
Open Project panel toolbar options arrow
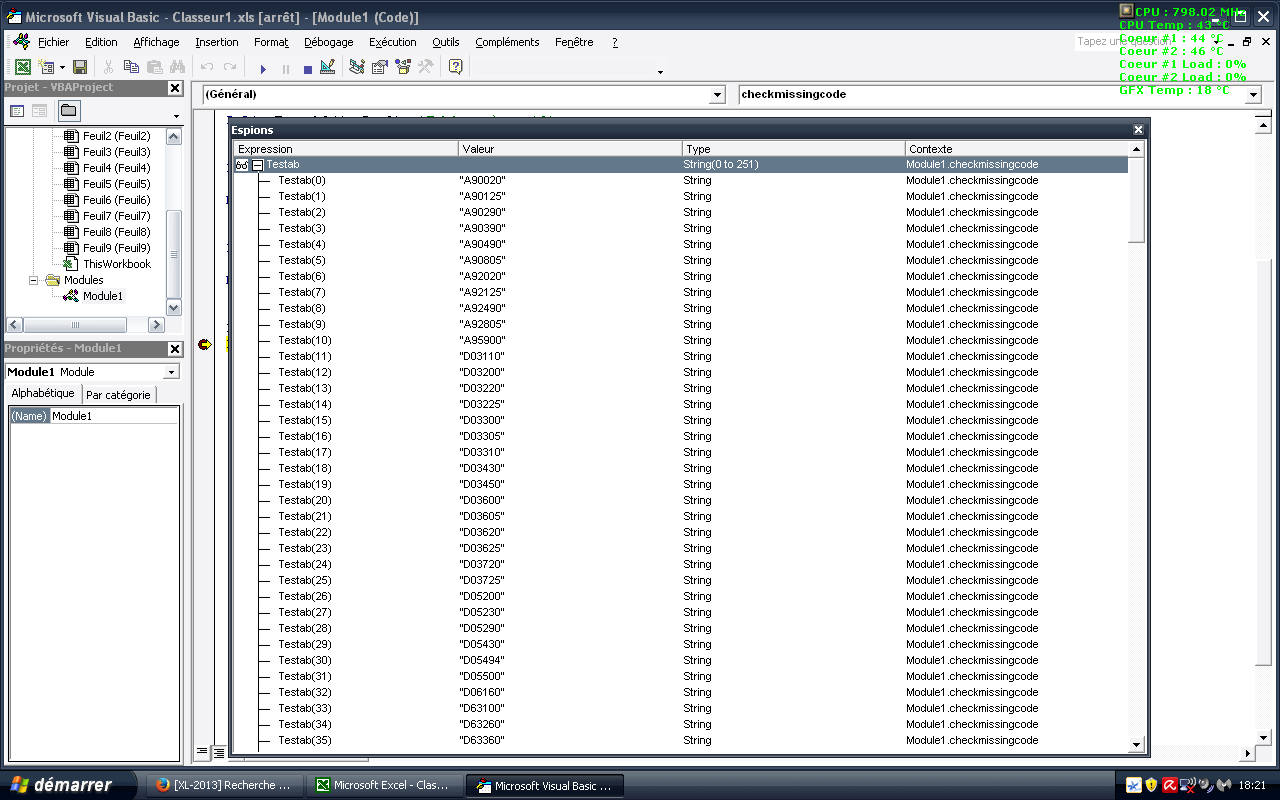pos(176,116)
